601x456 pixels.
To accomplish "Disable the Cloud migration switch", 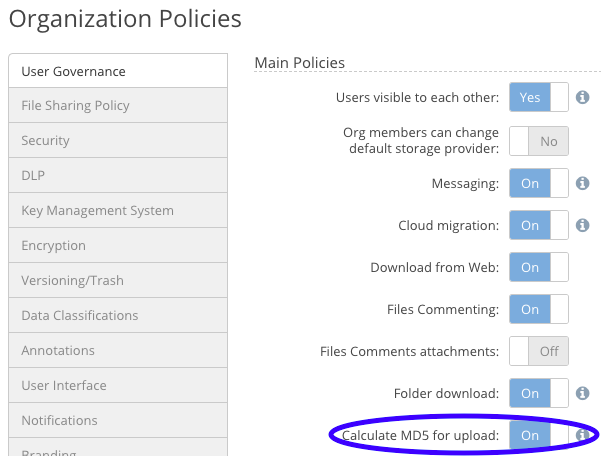I will pos(539,225).
